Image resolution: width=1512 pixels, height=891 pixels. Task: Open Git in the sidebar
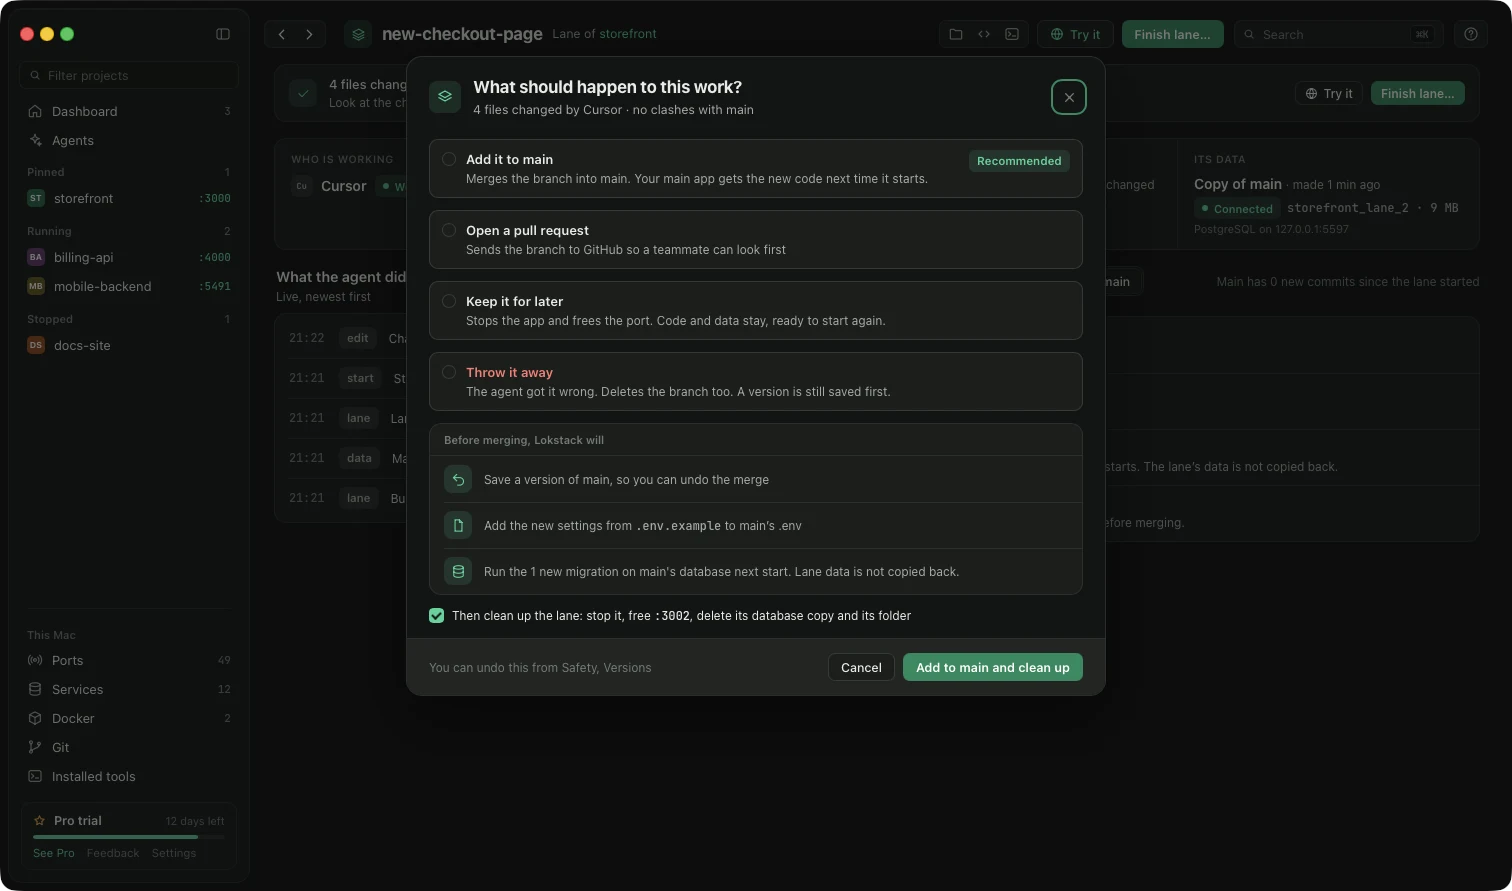coord(129,747)
